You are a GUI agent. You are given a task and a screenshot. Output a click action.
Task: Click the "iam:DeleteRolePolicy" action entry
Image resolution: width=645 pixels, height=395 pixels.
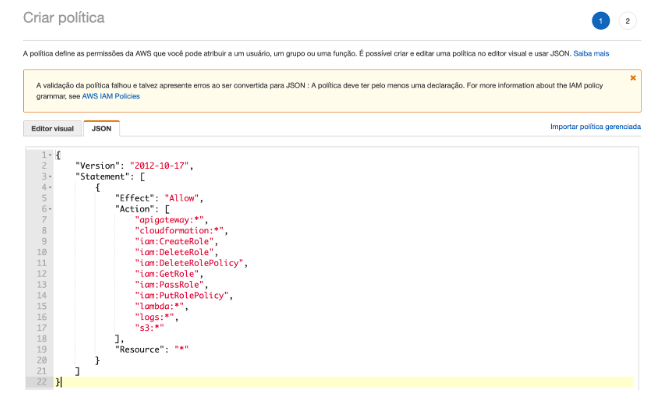(189, 263)
